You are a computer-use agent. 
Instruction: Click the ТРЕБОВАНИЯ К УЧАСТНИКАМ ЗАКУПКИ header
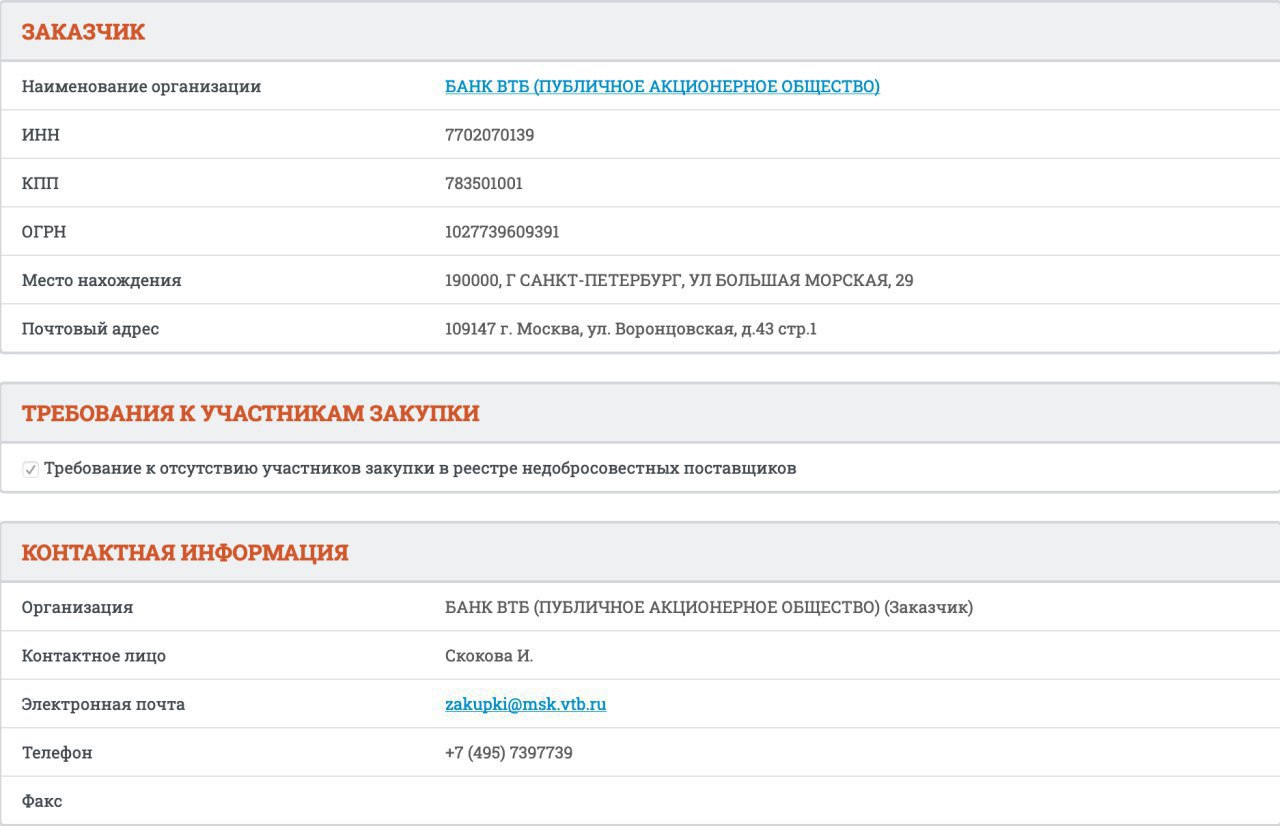(250, 413)
